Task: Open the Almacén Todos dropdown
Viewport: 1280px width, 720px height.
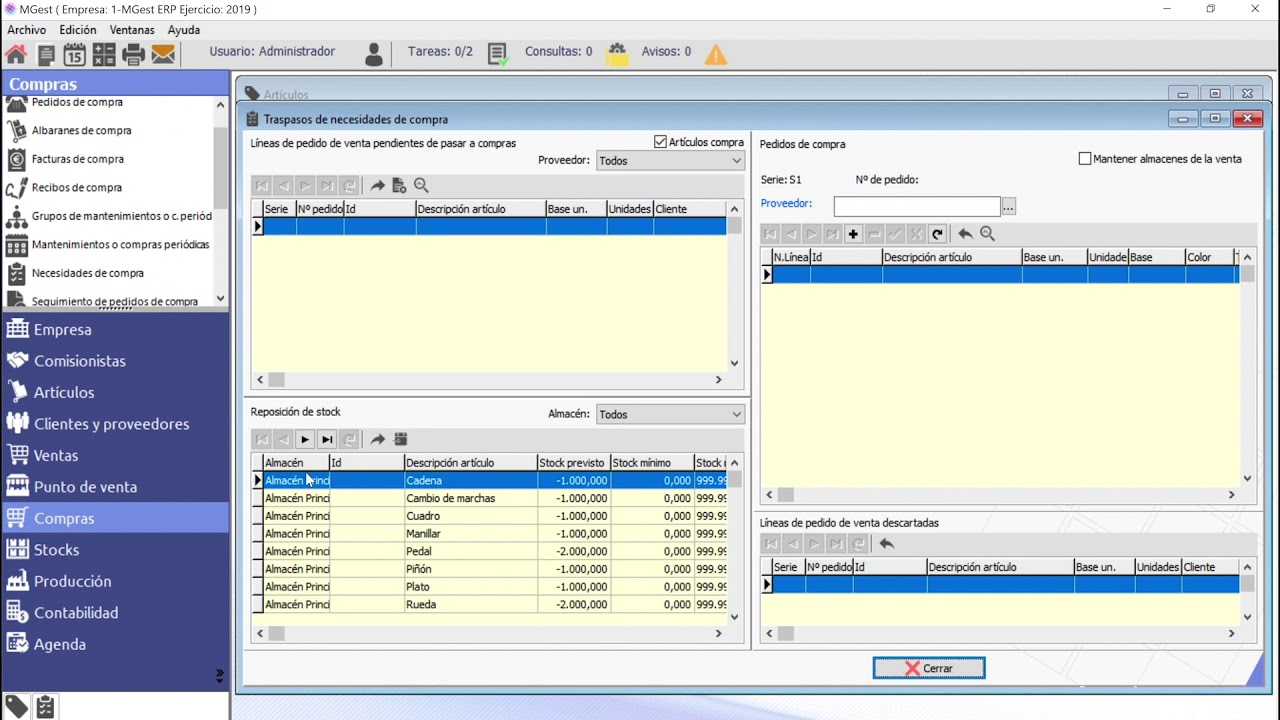Action: (670, 415)
